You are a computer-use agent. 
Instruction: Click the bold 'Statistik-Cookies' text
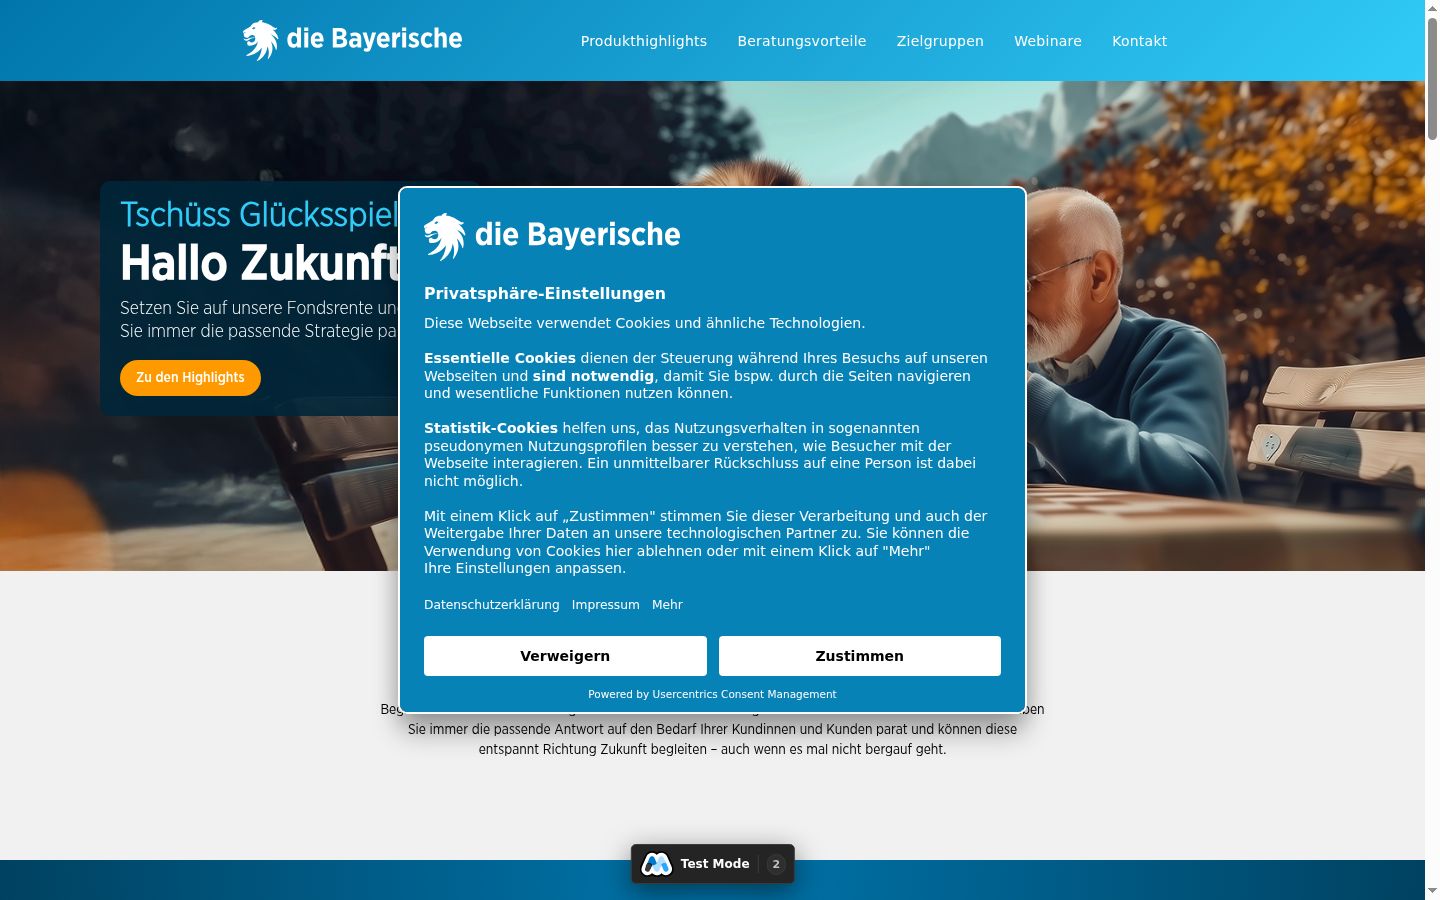point(491,428)
